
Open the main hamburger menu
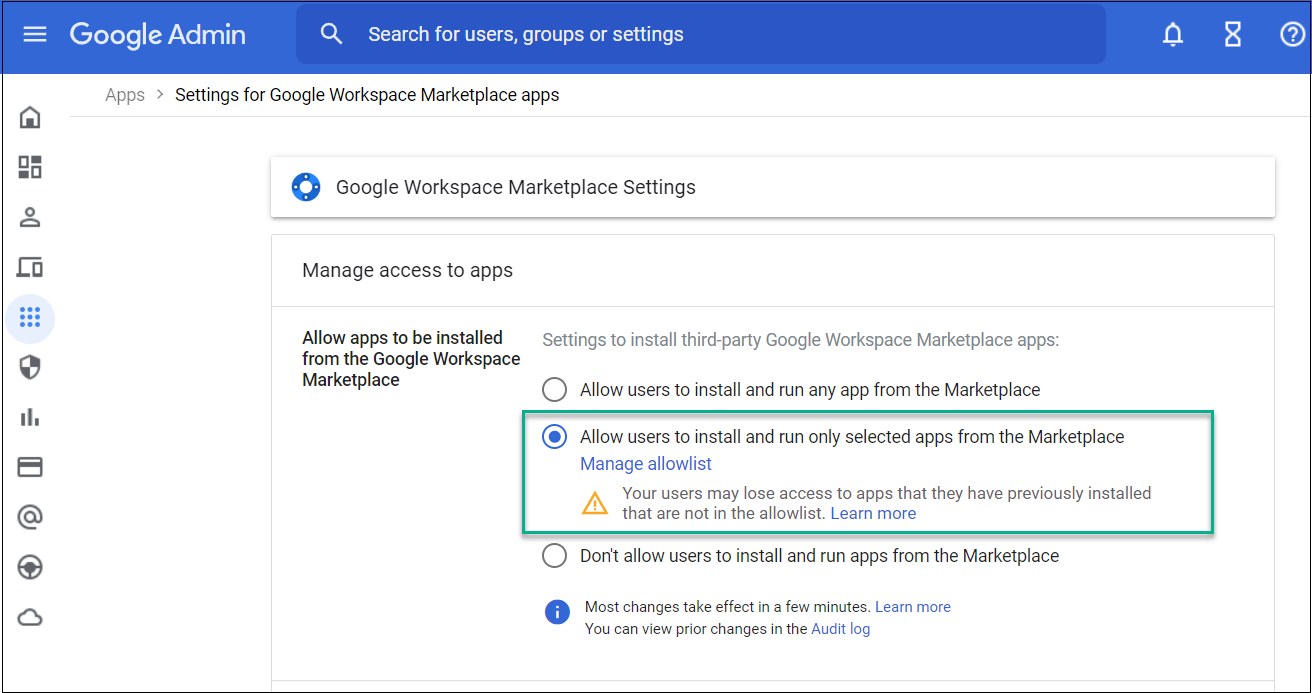tap(35, 34)
